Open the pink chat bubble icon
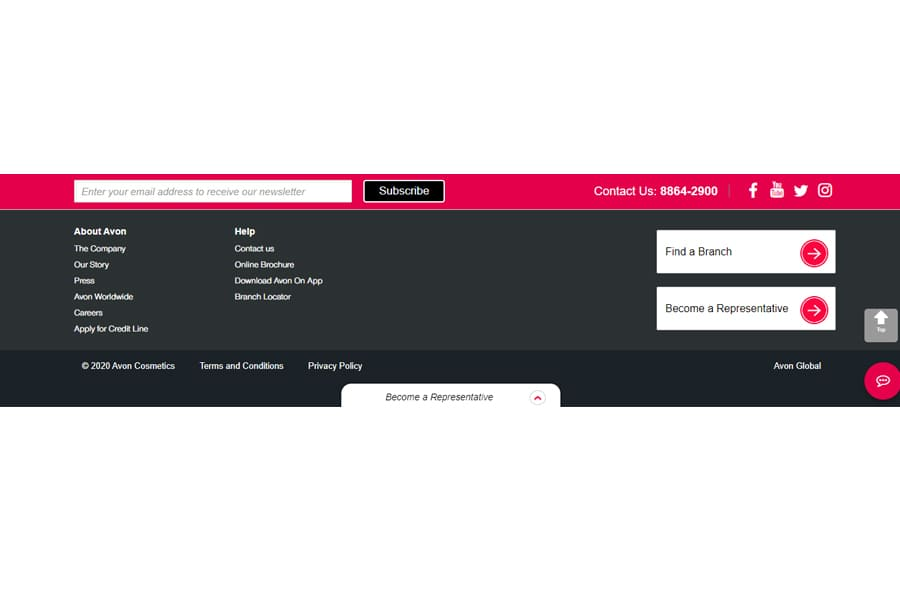 pos(883,381)
